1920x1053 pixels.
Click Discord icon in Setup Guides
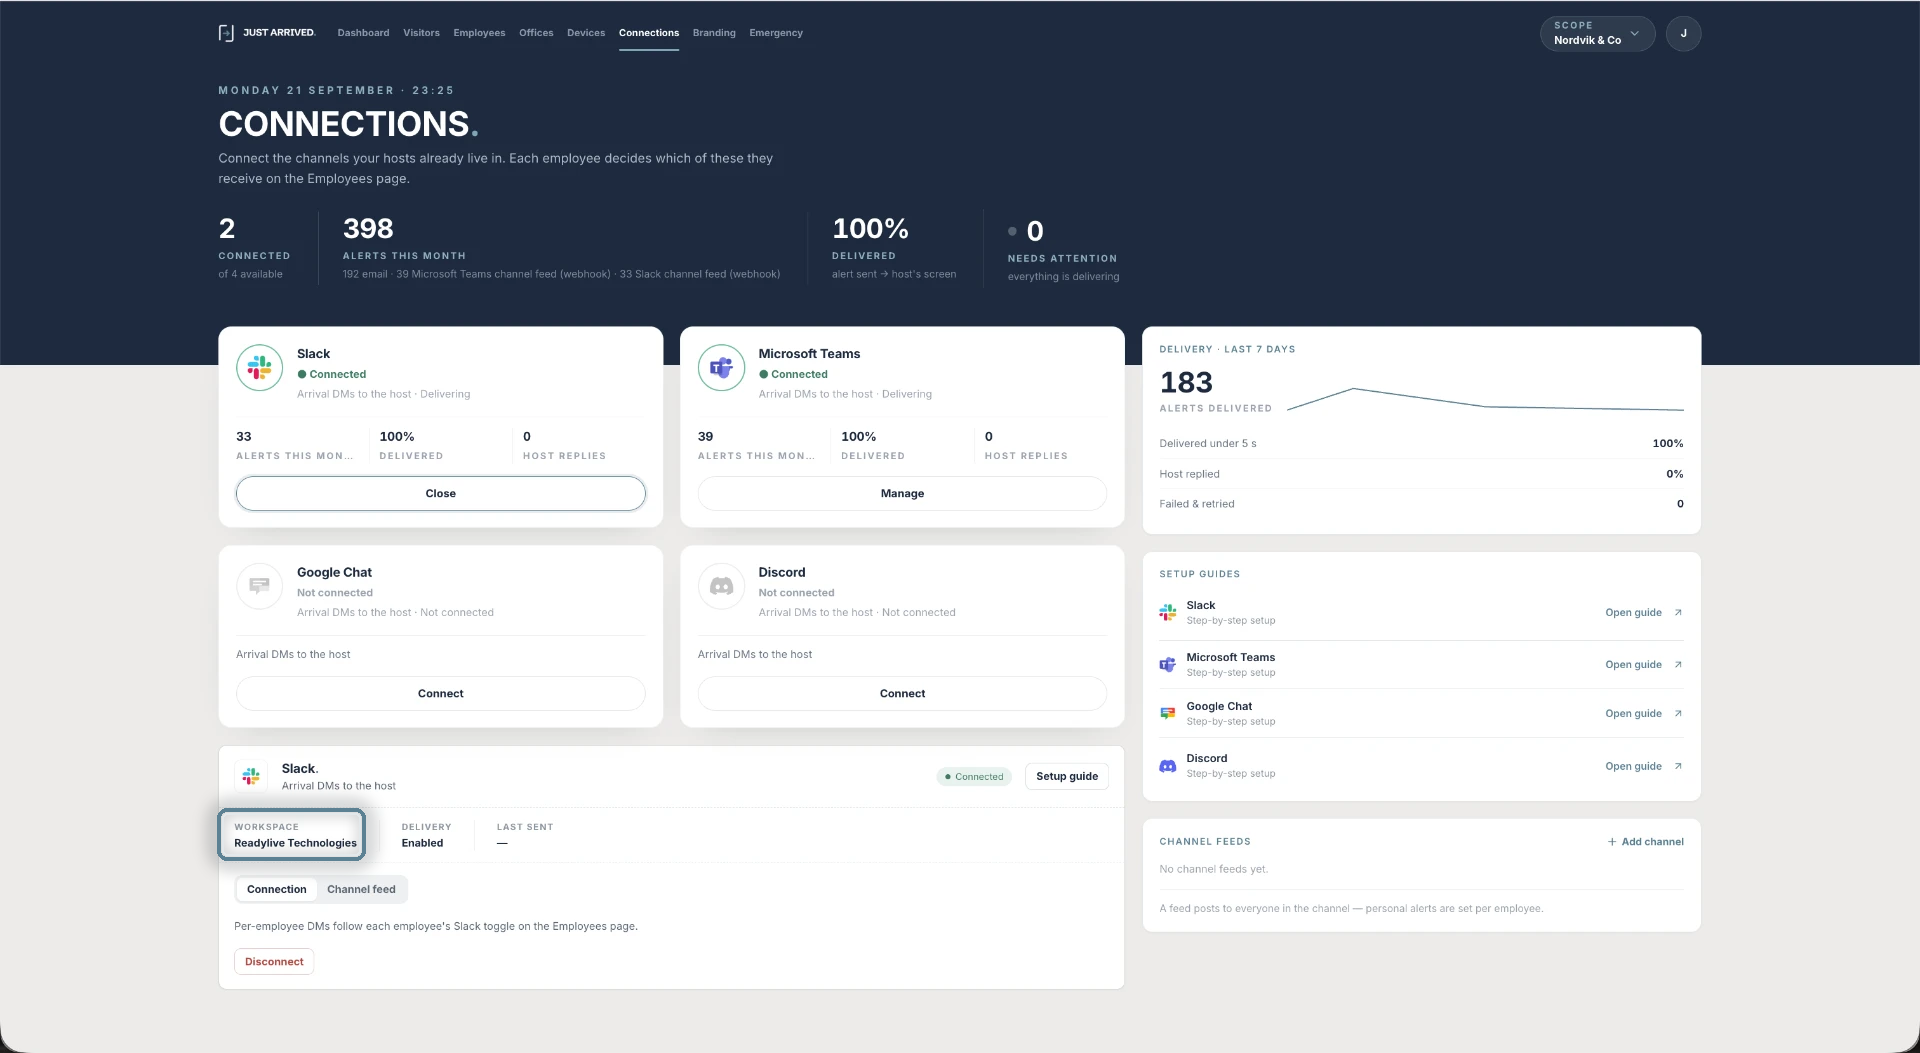1167,766
